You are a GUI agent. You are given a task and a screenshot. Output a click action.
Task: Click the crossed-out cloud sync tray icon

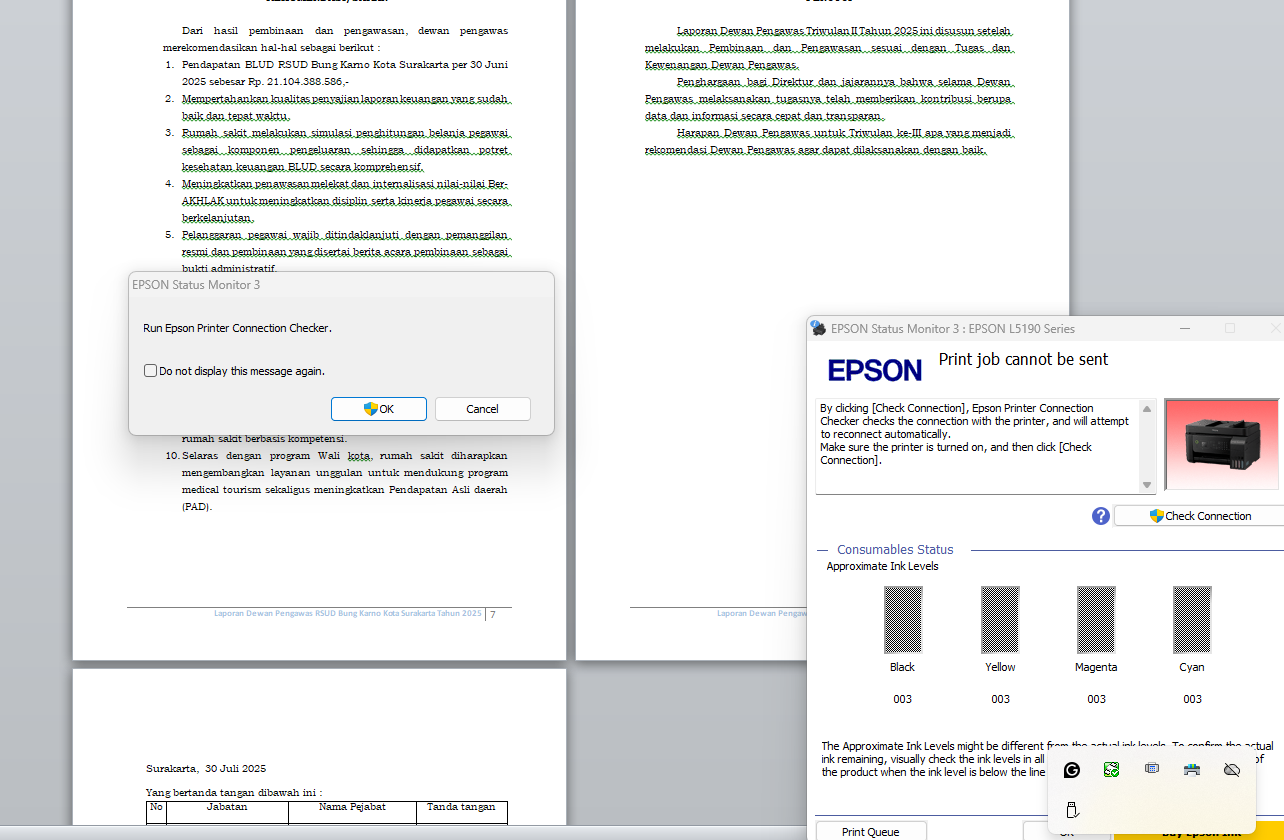1231,770
